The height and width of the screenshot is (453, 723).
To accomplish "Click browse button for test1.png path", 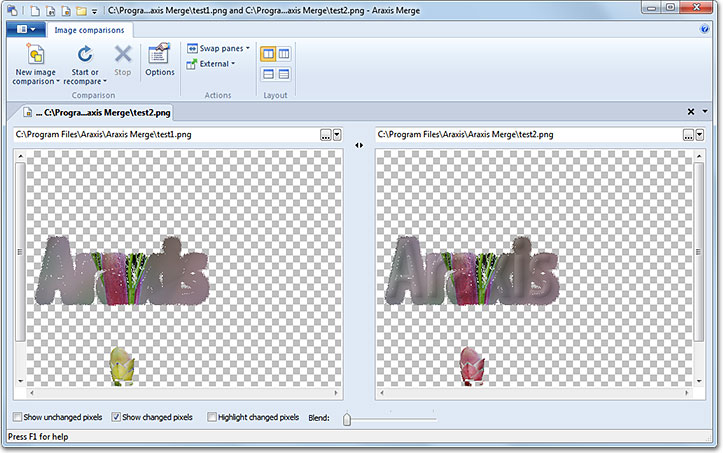I will 326,135.
